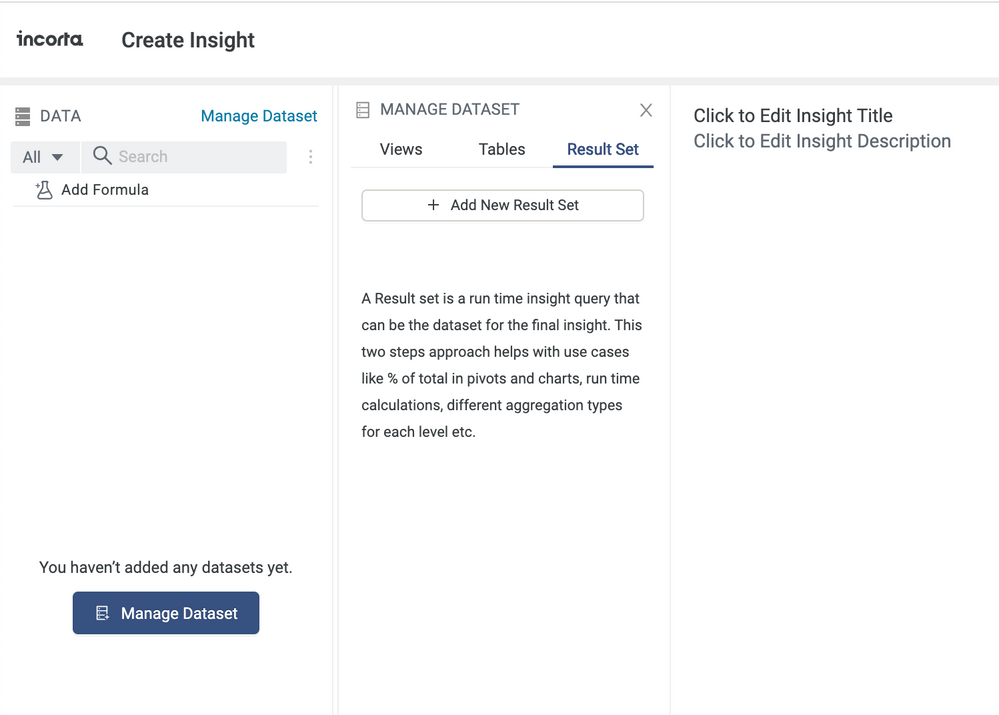Open the three-dot options menu beside search
The width and height of the screenshot is (999, 715).
(x=311, y=157)
